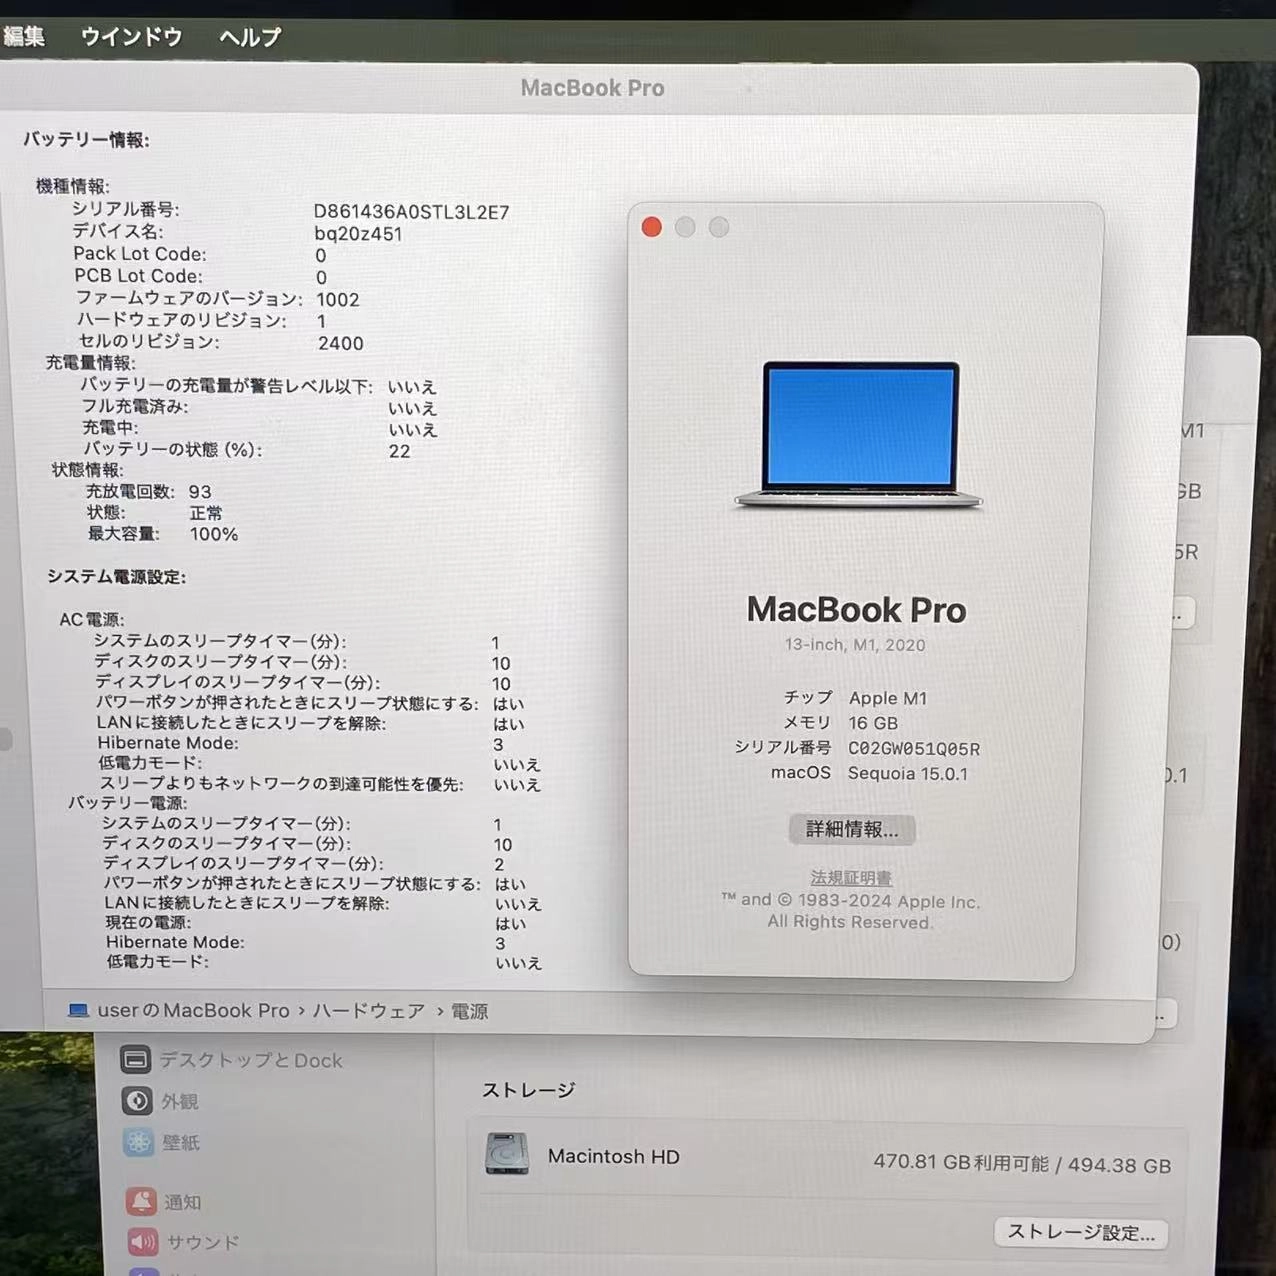Click the Apple M1 chip text
Screen dimensions: 1276x1276
pos(888,698)
